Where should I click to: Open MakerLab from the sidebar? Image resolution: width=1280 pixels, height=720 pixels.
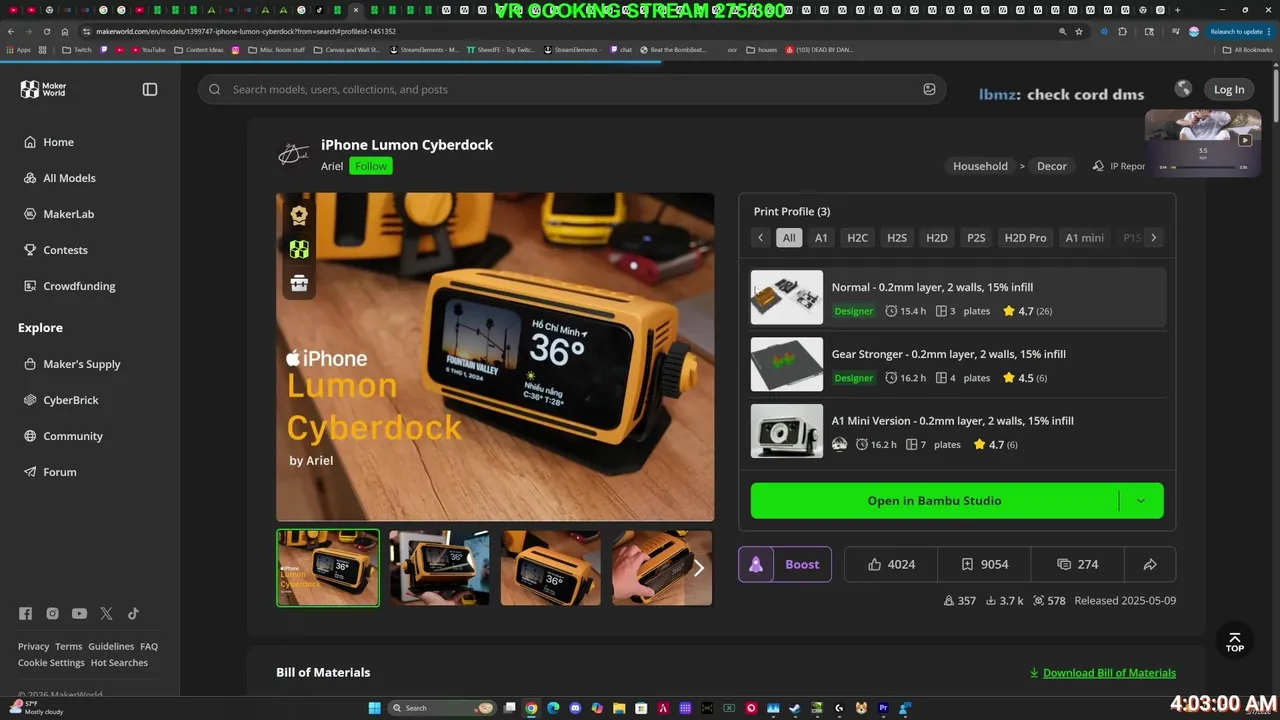(68, 214)
